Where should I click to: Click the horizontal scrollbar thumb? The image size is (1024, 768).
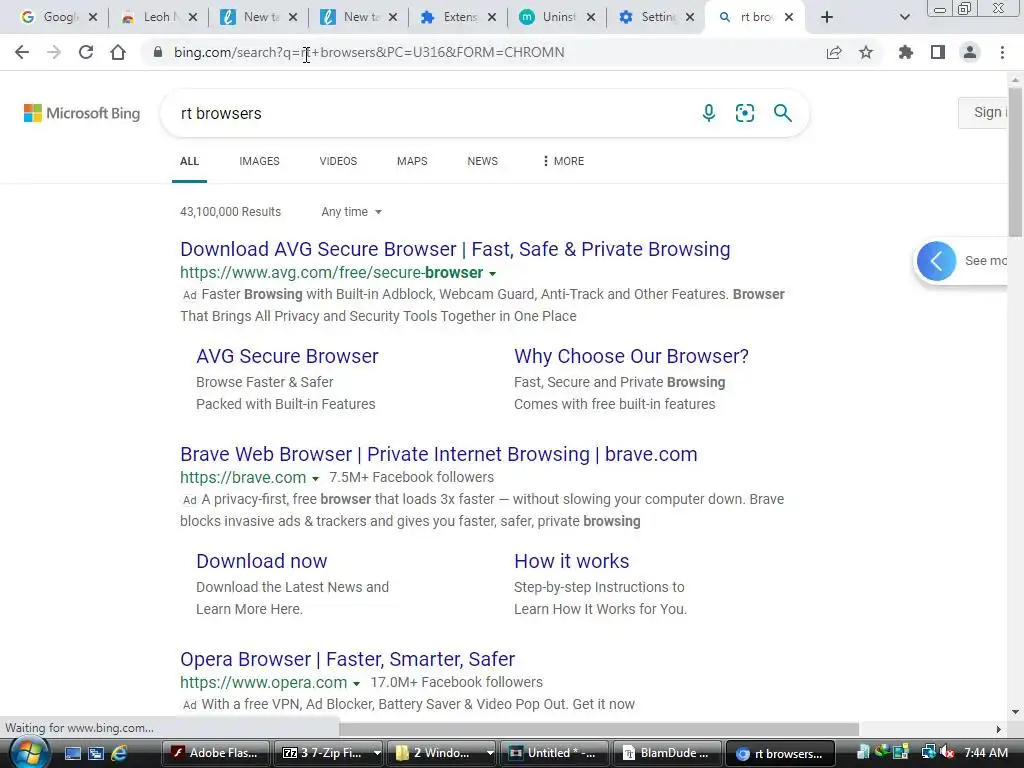(599, 729)
